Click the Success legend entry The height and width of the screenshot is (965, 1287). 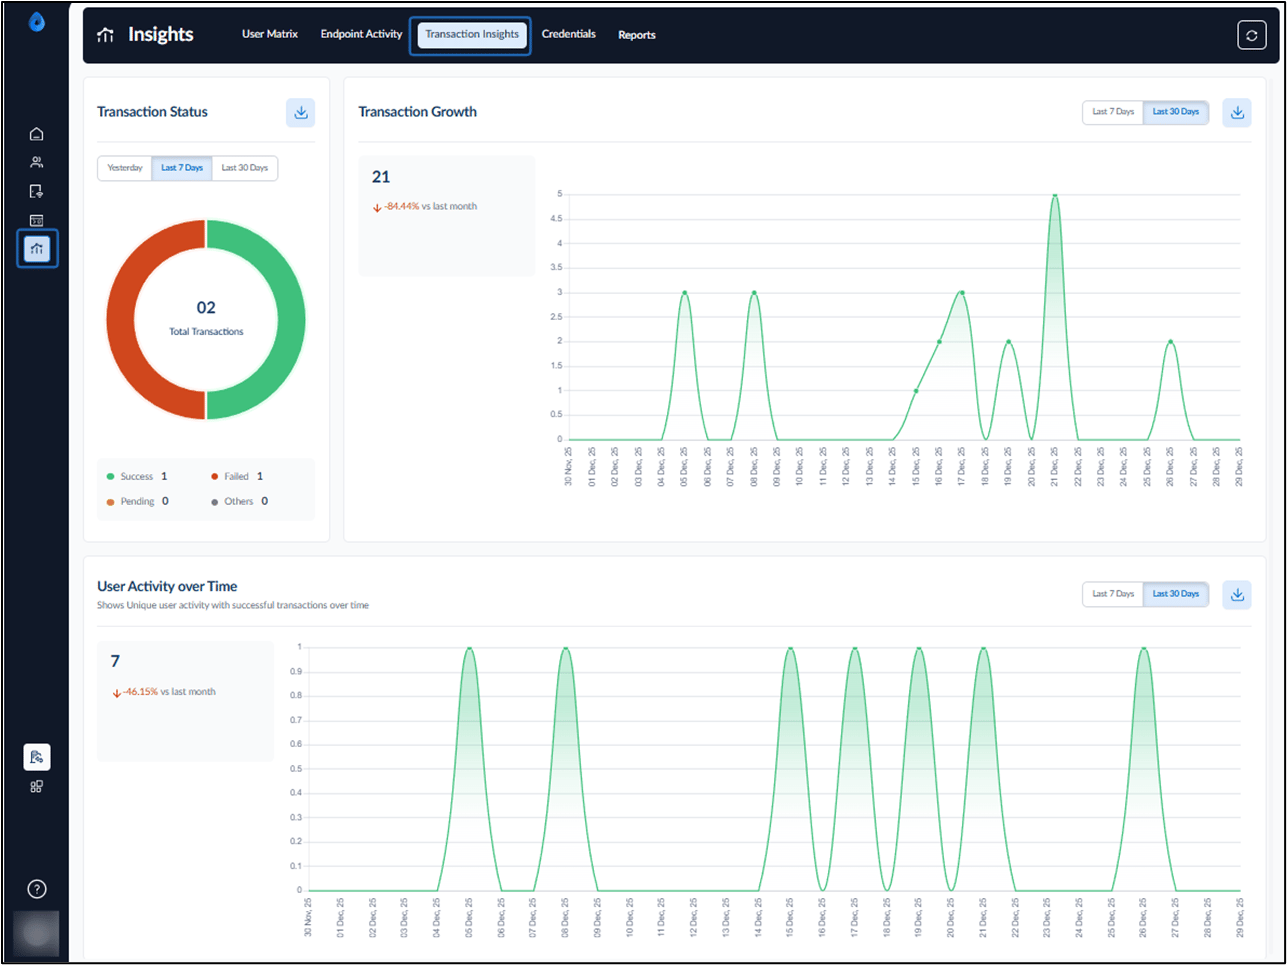[137, 477]
